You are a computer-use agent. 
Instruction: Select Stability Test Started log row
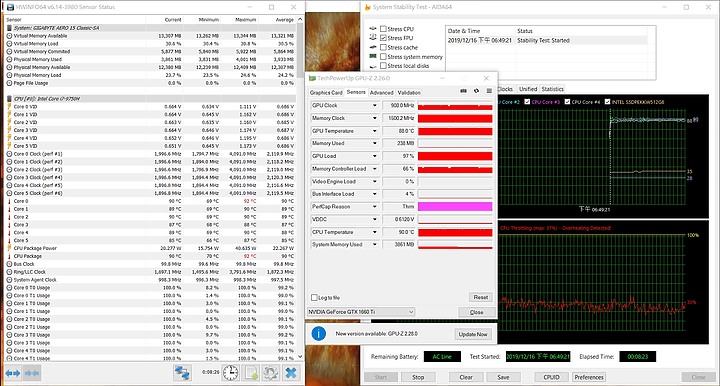(547, 40)
